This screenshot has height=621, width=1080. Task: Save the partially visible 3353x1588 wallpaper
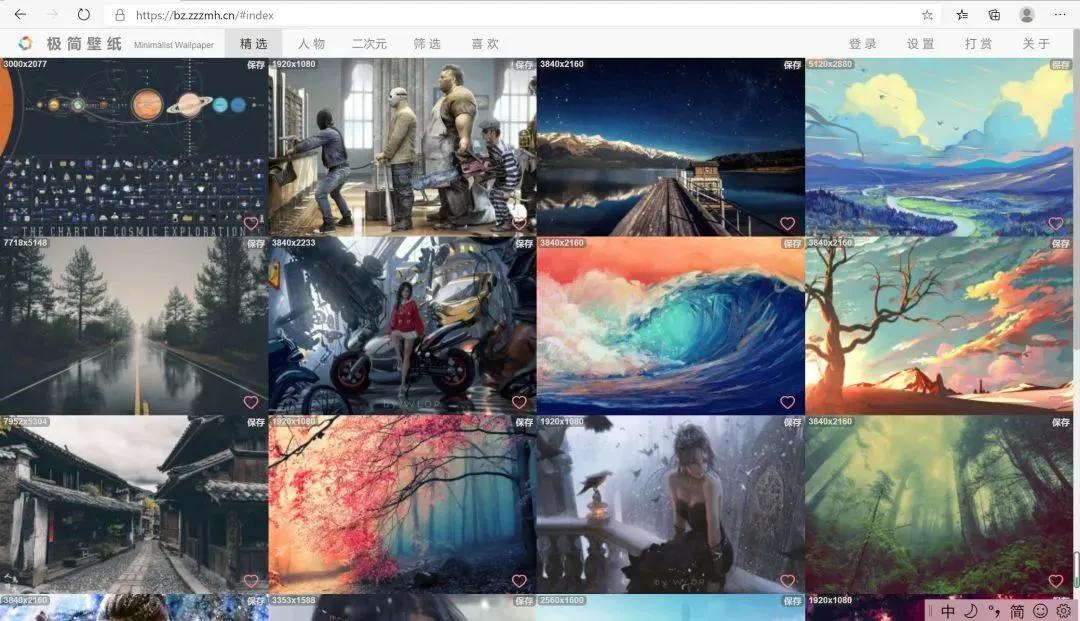pyautogui.click(x=524, y=601)
